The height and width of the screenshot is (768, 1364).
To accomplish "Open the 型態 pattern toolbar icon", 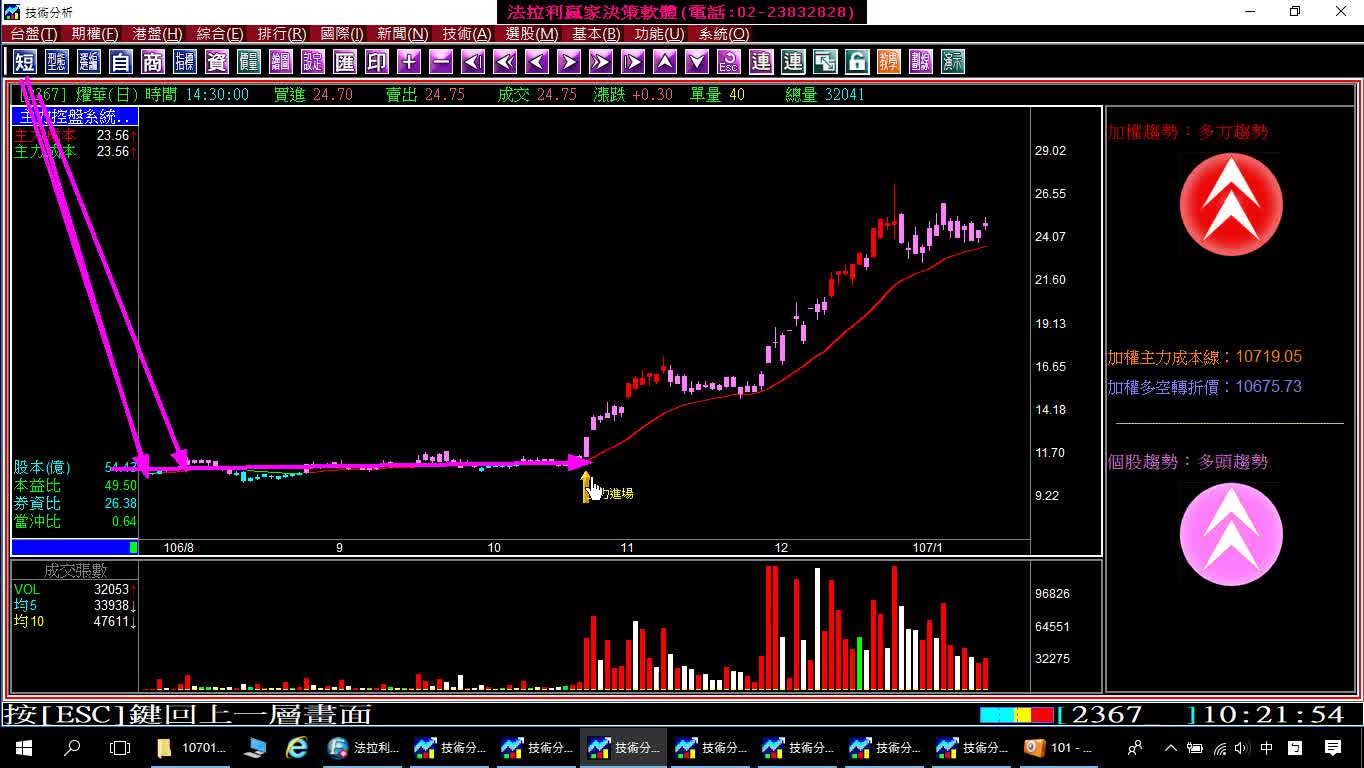I will pyautogui.click(x=57, y=62).
